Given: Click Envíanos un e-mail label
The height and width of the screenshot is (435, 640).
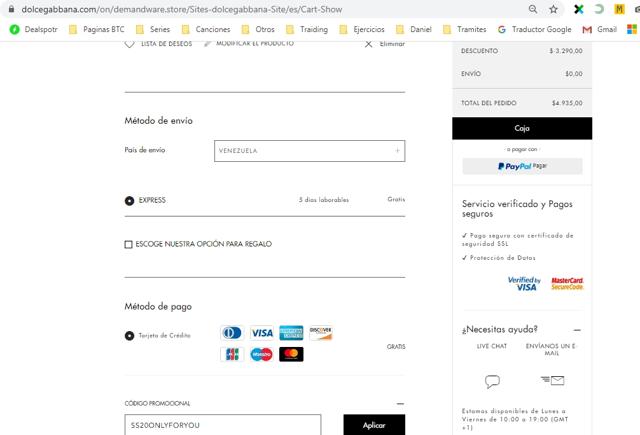Looking at the screenshot, I should click(551, 349).
